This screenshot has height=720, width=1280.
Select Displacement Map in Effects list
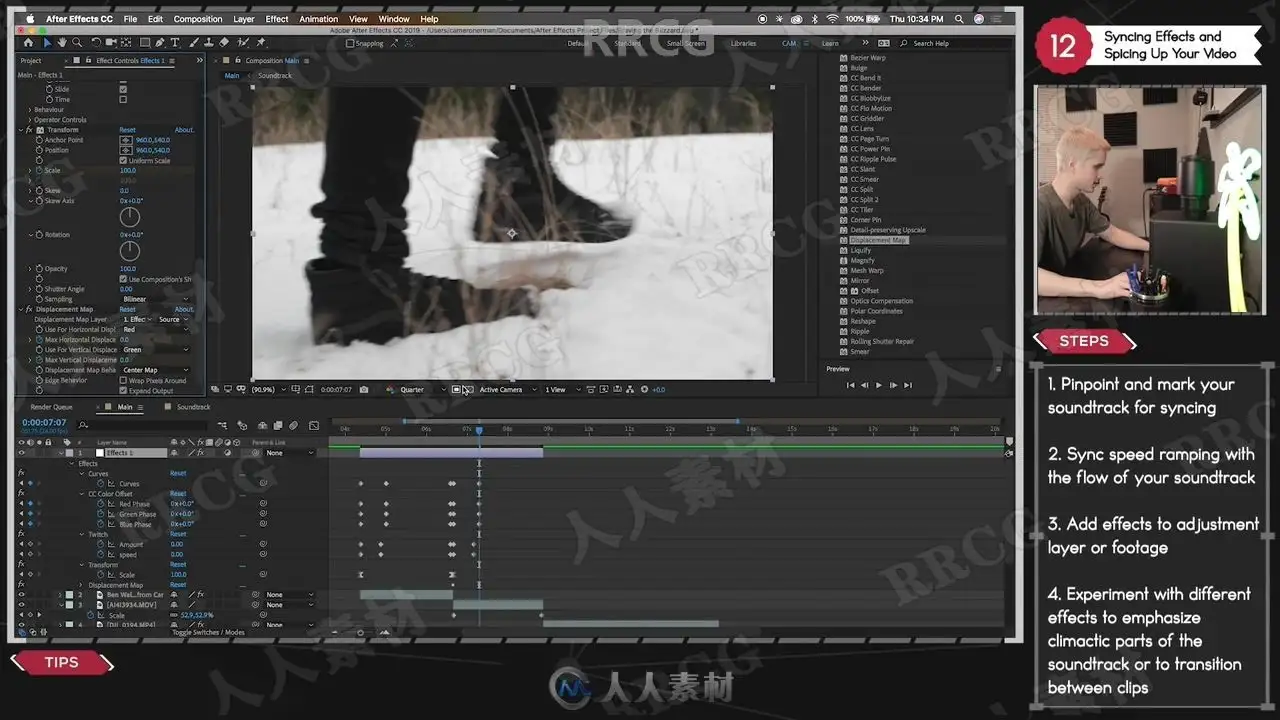pos(878,240)
